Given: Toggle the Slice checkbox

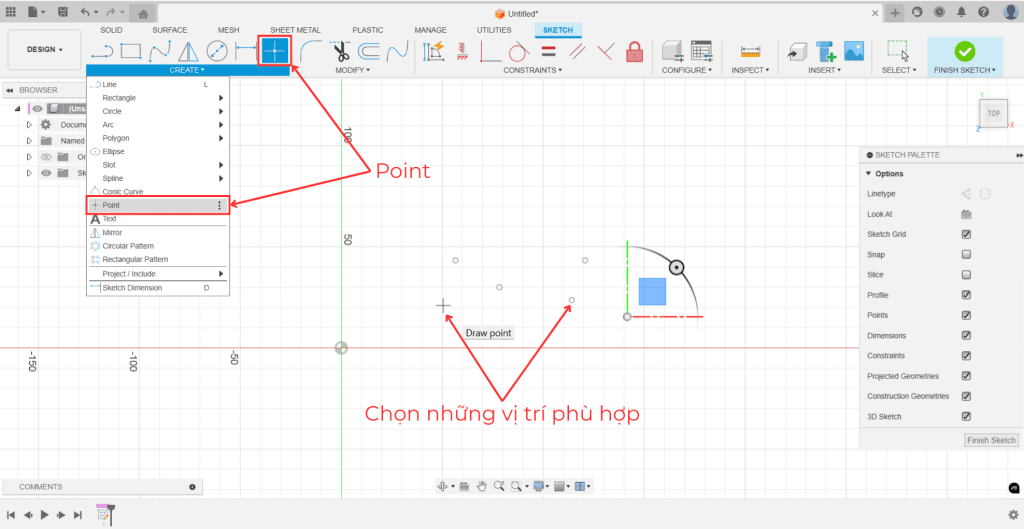Looking at the screenshot, I should pyautogui.click(x=966, y=275).
